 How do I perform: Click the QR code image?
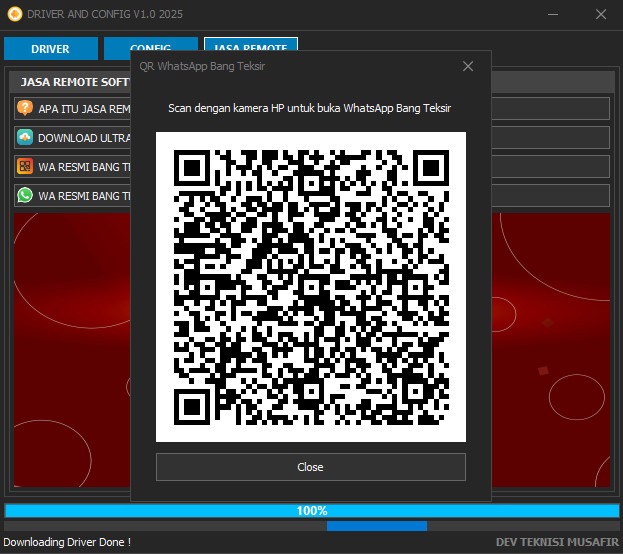(x=311, y=287)
